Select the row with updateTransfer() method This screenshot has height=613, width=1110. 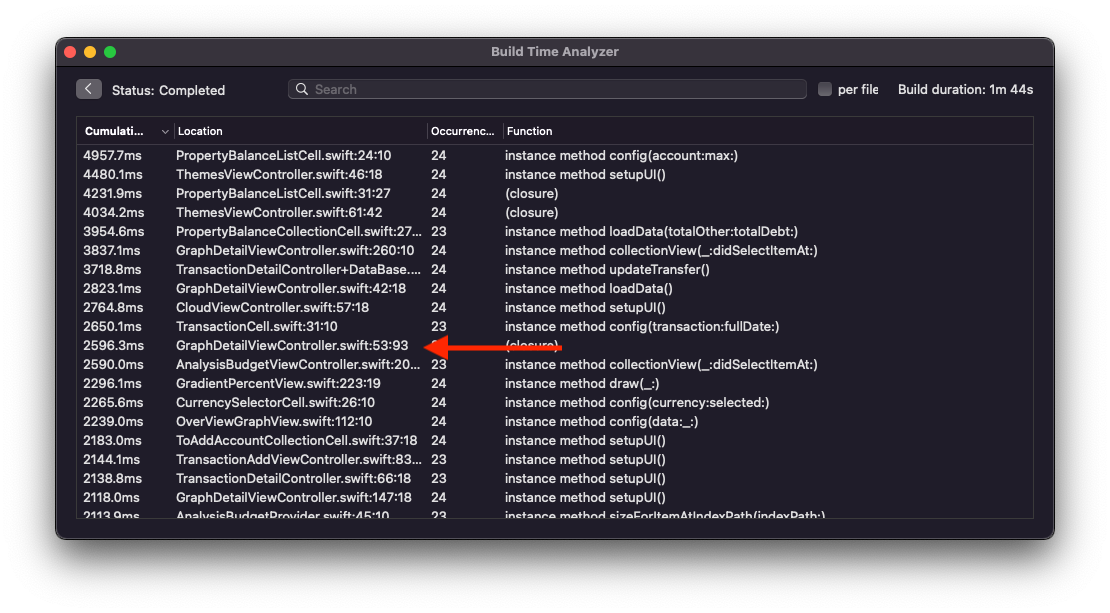(x=554, y=270)
